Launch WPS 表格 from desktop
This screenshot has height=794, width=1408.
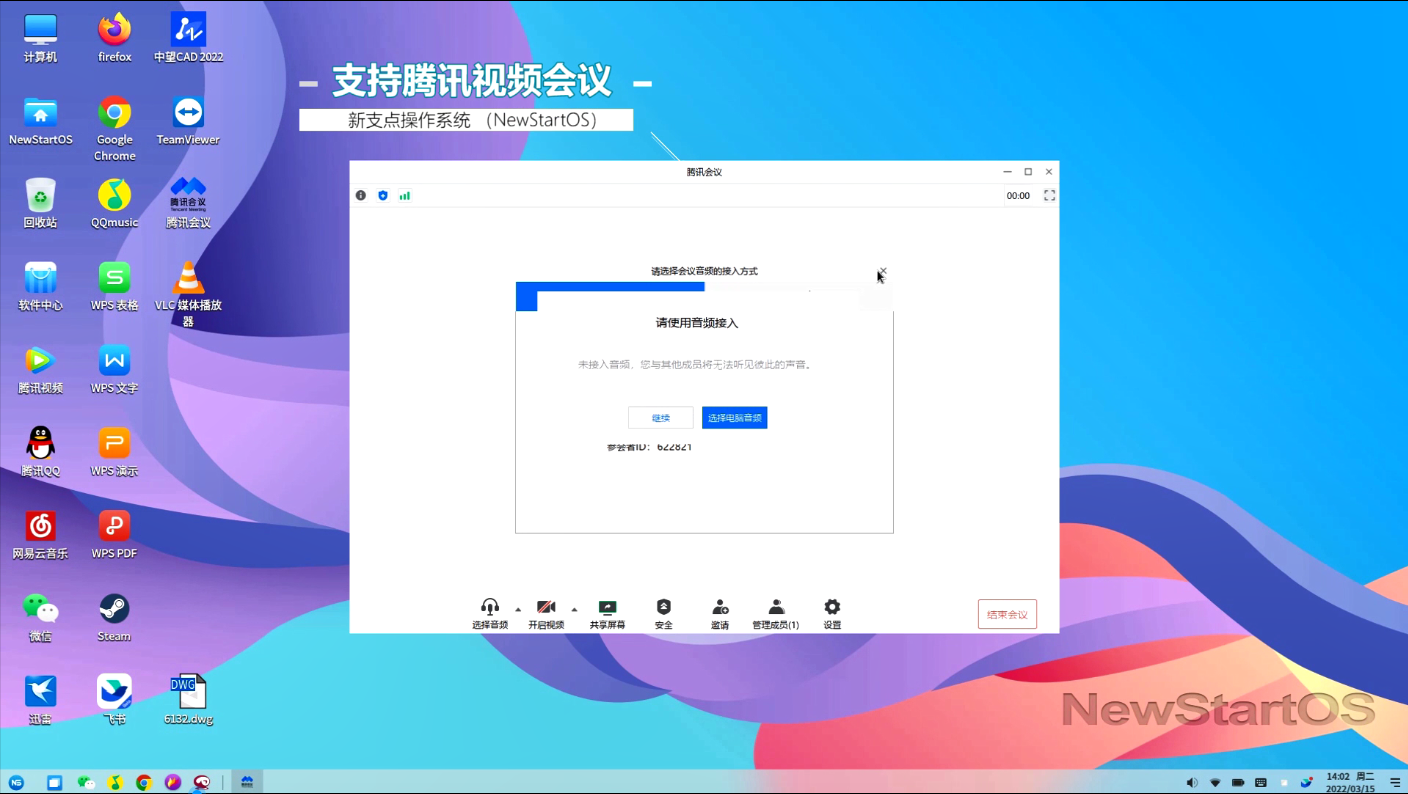point(115,286)
